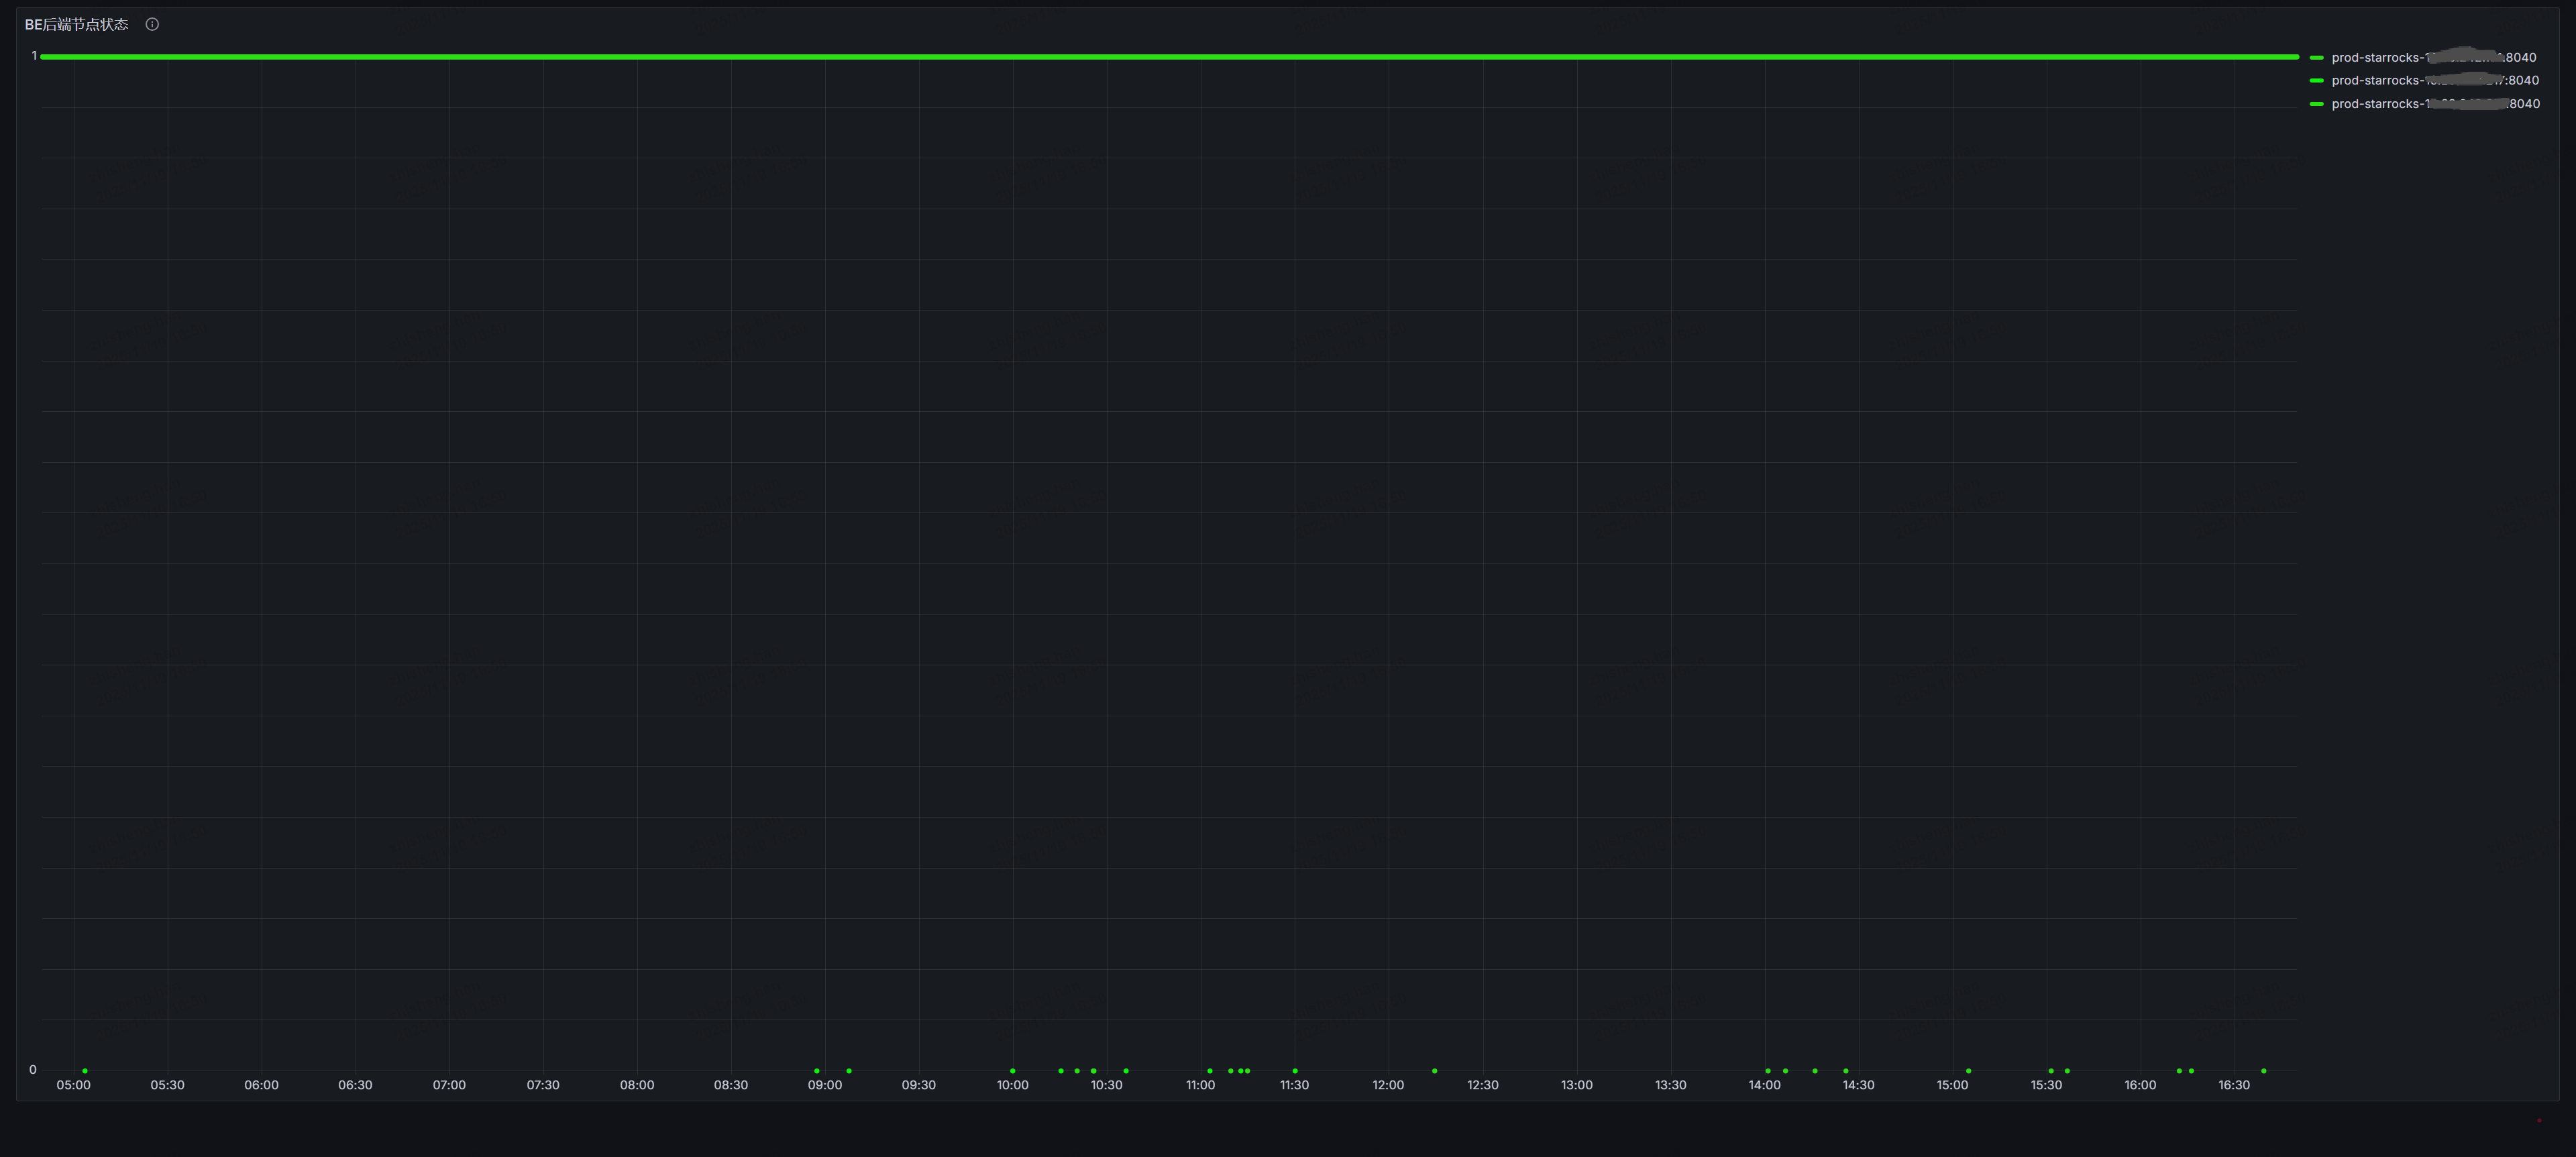Click the zero-value data point at 11:30
Screen dimensions: 2576x1157
(1295, 1071)
